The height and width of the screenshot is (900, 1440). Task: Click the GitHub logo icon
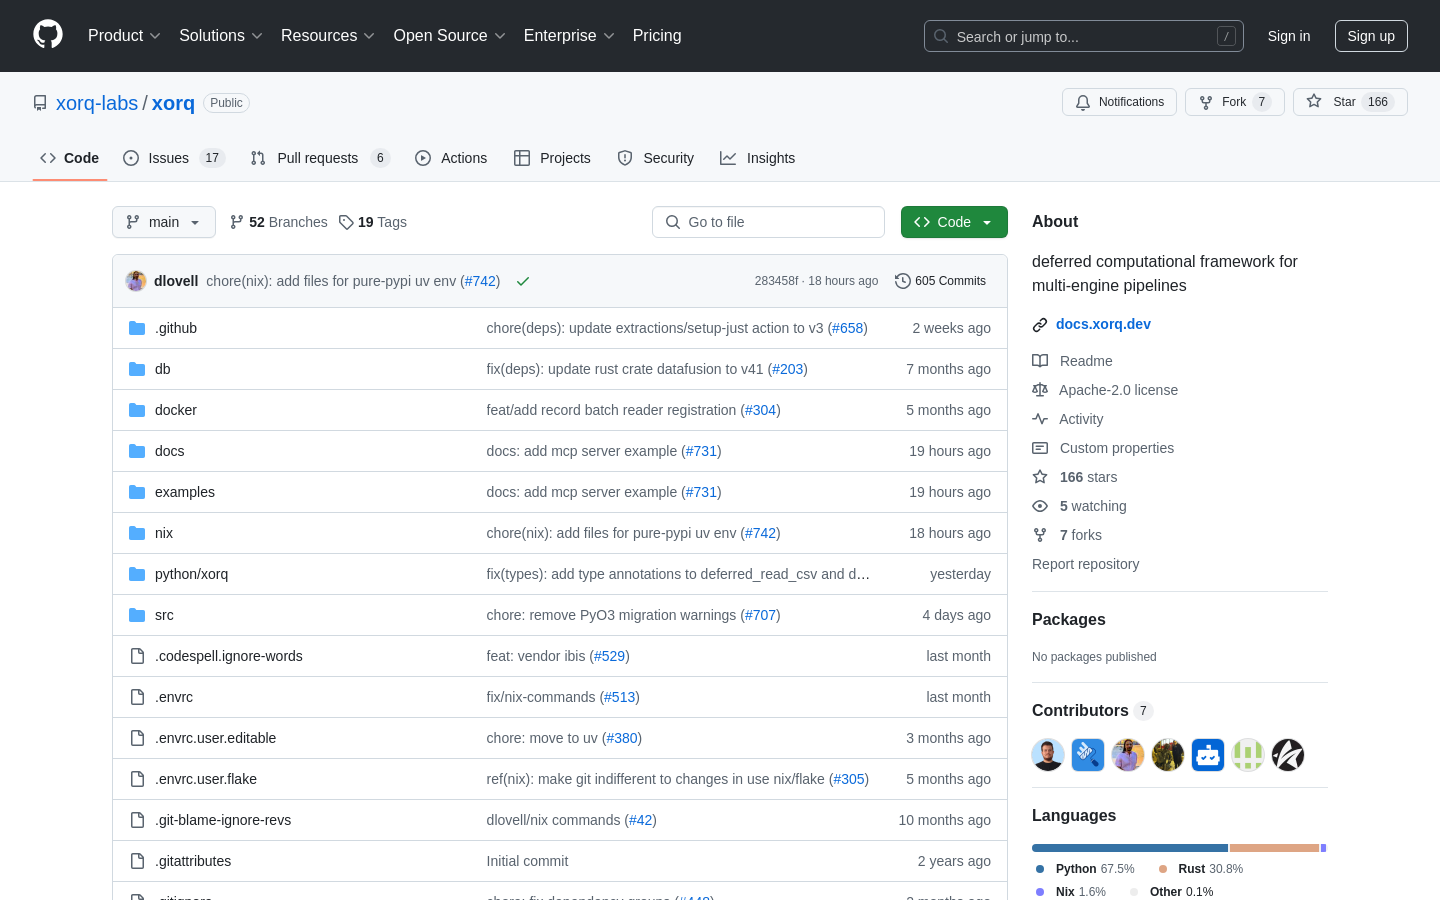click(48, 35)
